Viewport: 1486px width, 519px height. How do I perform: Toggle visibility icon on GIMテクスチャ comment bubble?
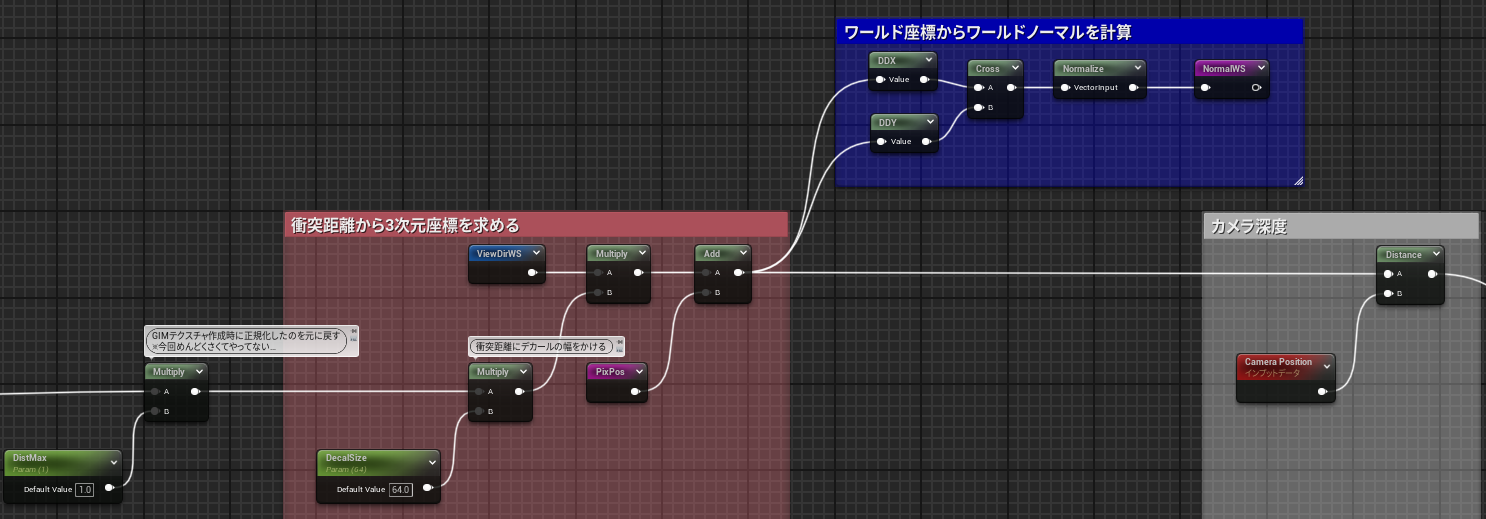click(x=353, y=341)
